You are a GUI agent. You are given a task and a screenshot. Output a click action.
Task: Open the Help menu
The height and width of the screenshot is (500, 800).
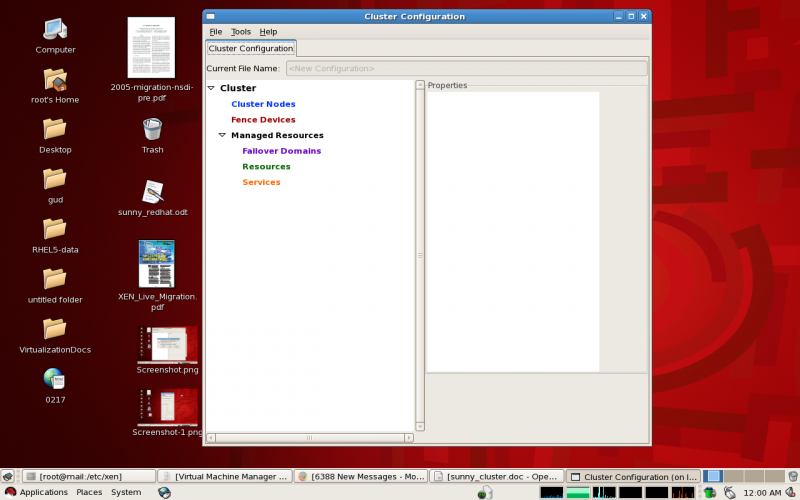click(x=268, y=32)
